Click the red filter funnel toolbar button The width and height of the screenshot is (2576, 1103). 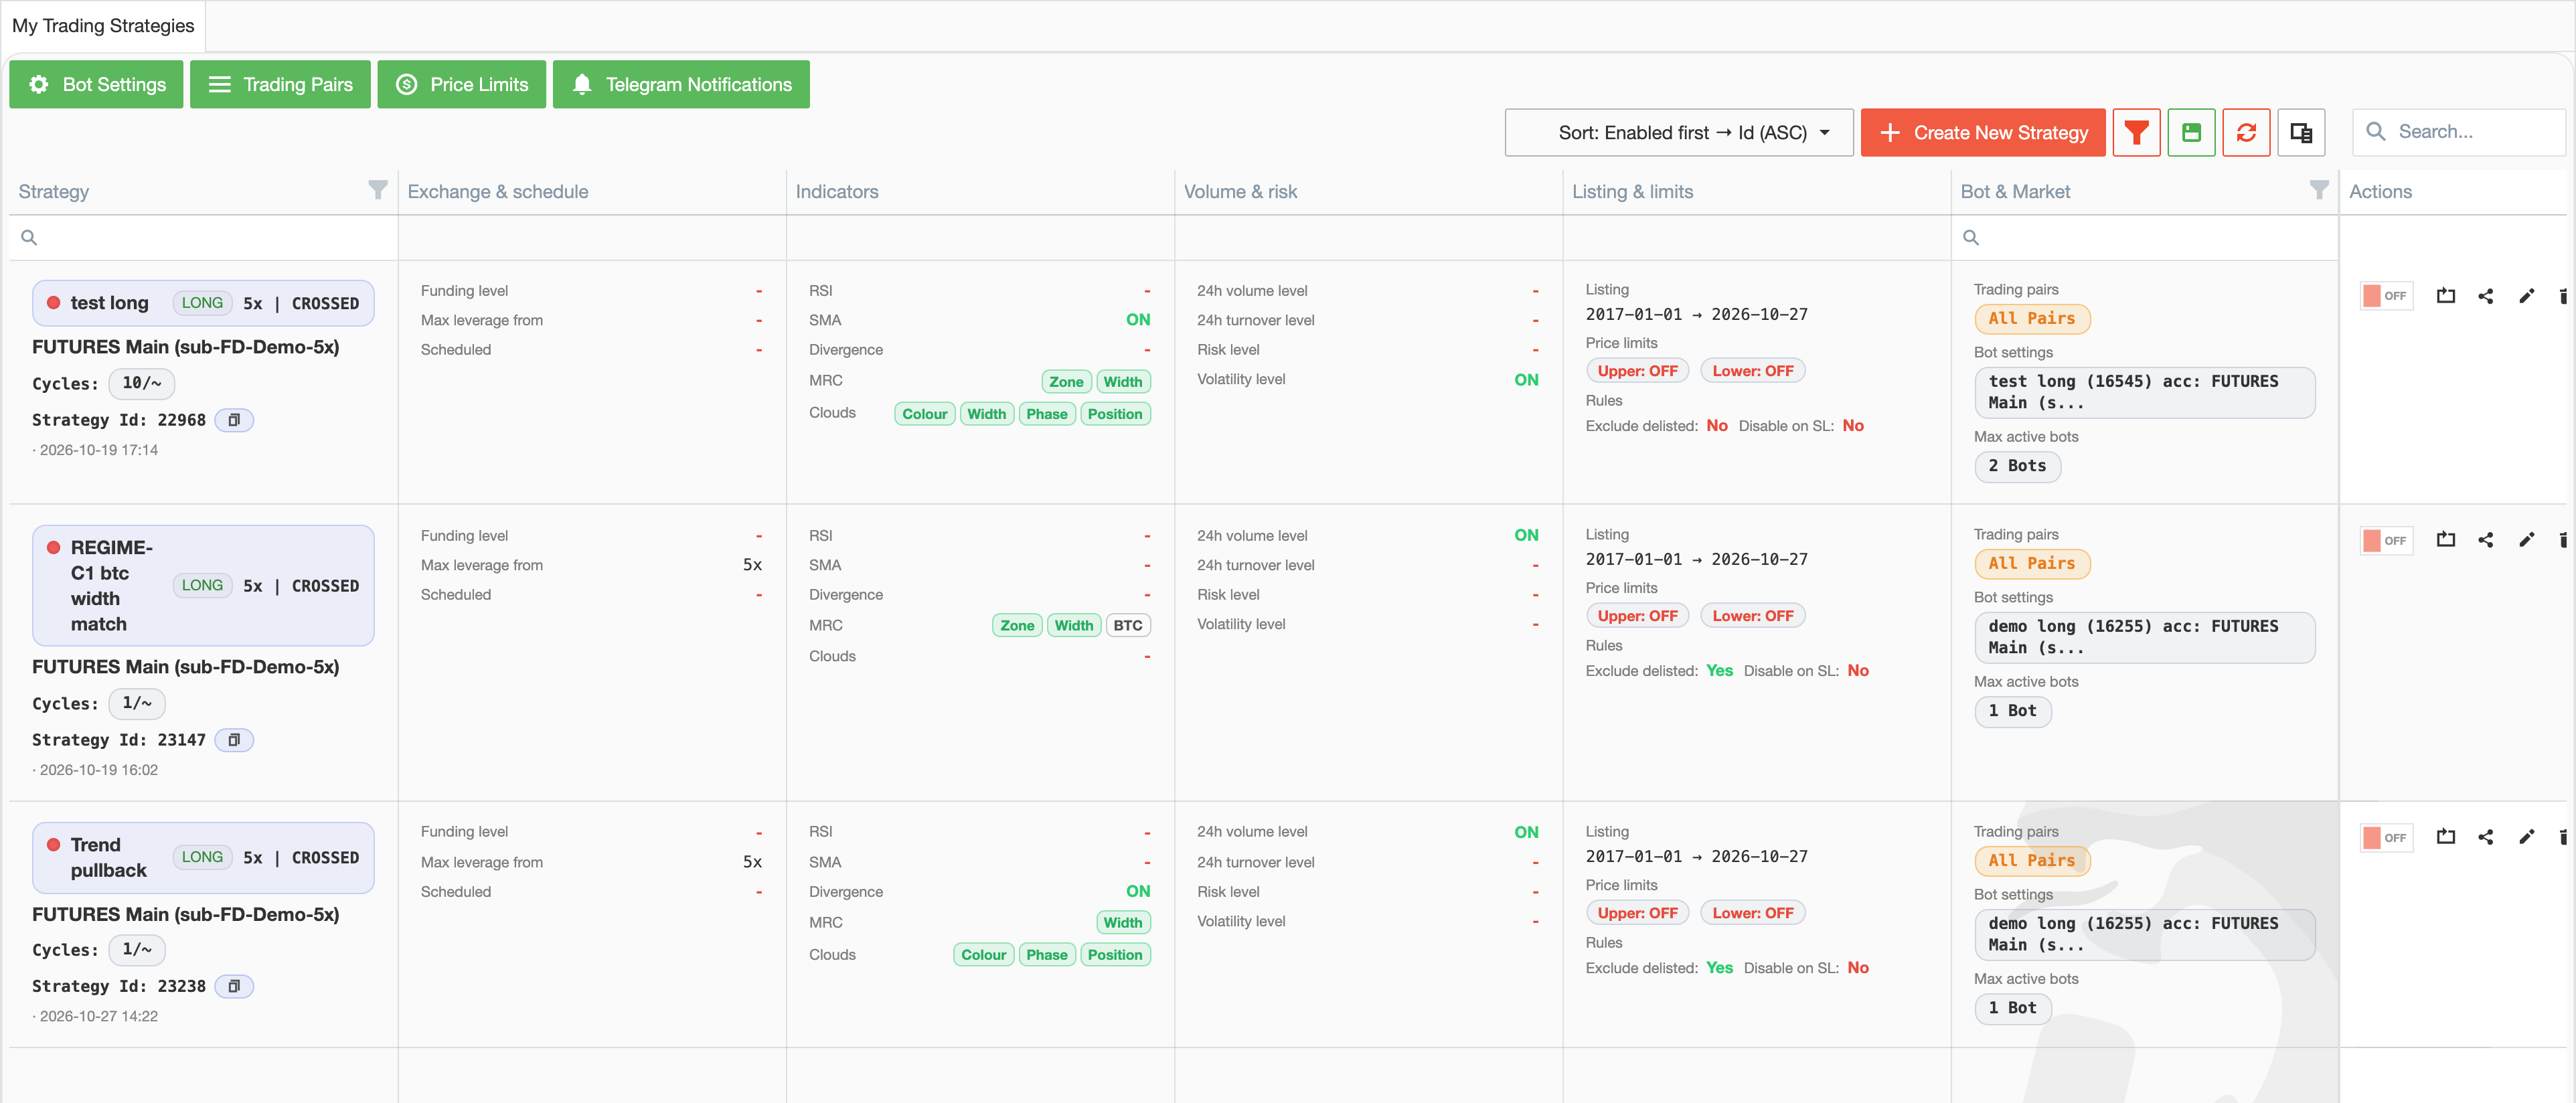[x=2136, y=132]
